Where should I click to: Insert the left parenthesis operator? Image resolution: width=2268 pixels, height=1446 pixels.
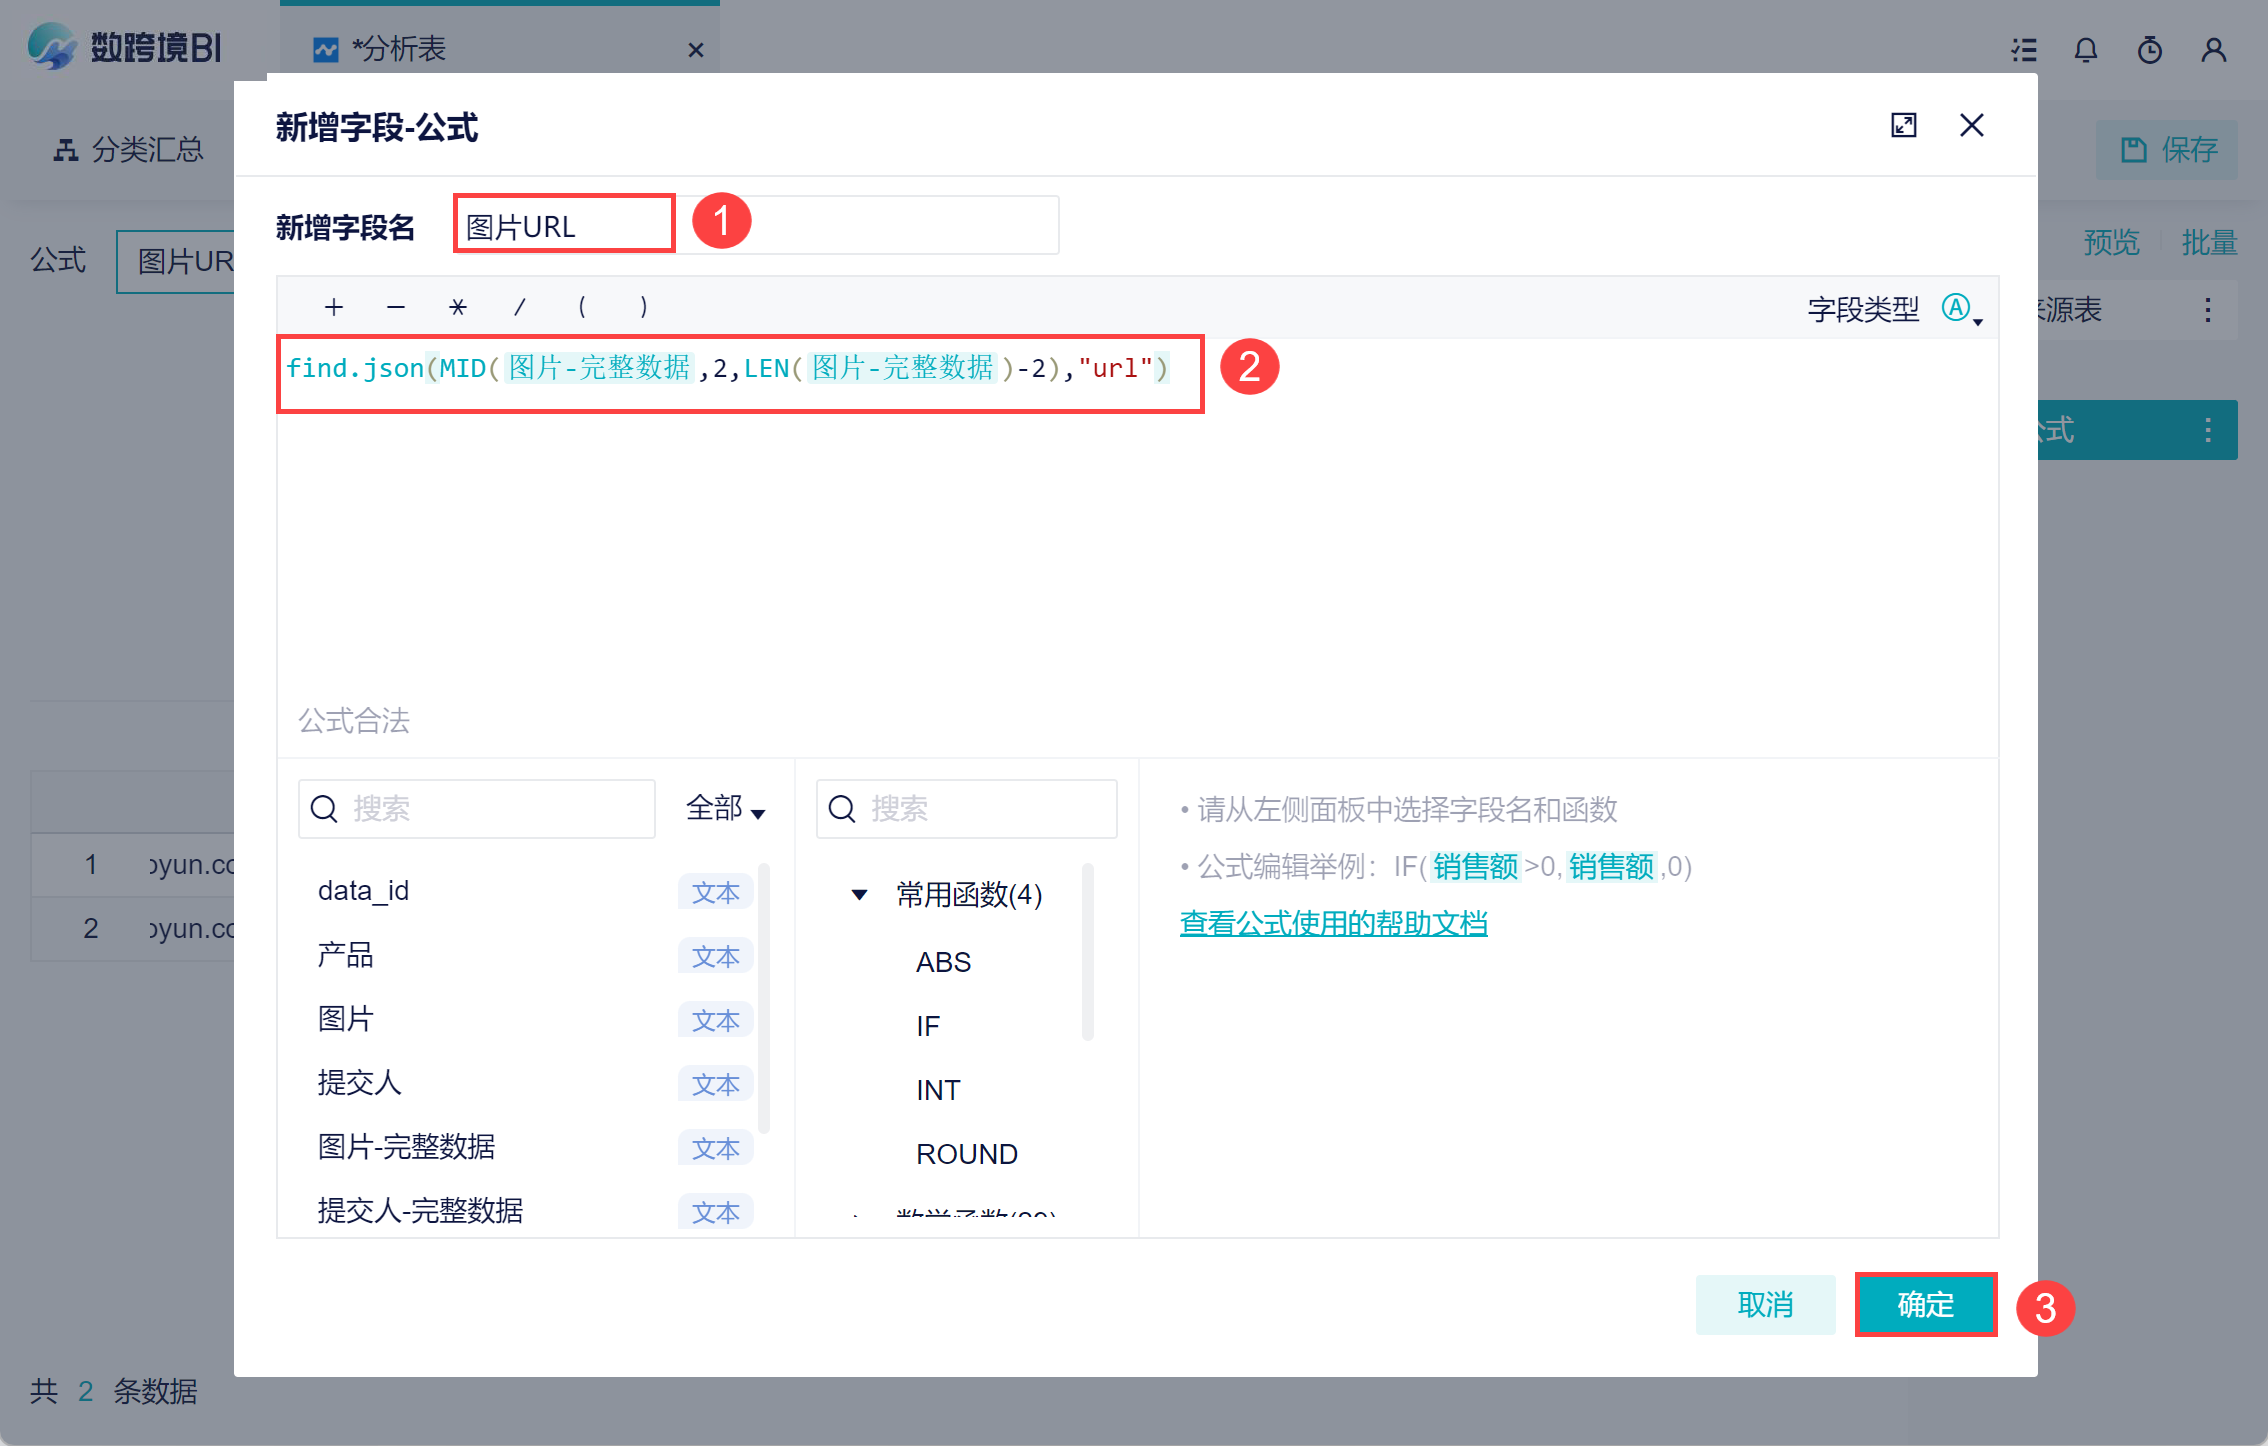click(x=581, y=307)
